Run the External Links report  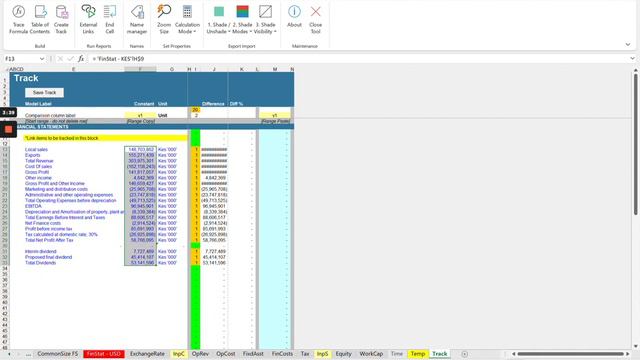click(x=88, y=19)
